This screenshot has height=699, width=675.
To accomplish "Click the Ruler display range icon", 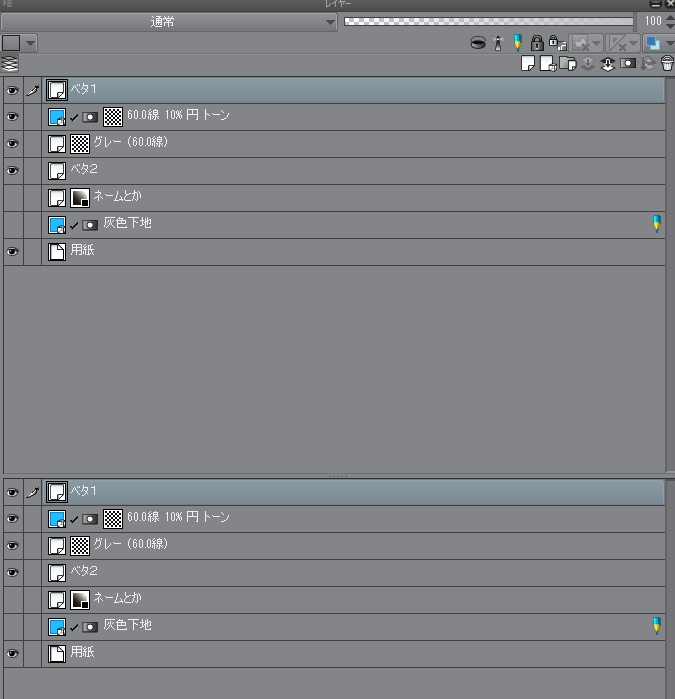I will (618, 43).
